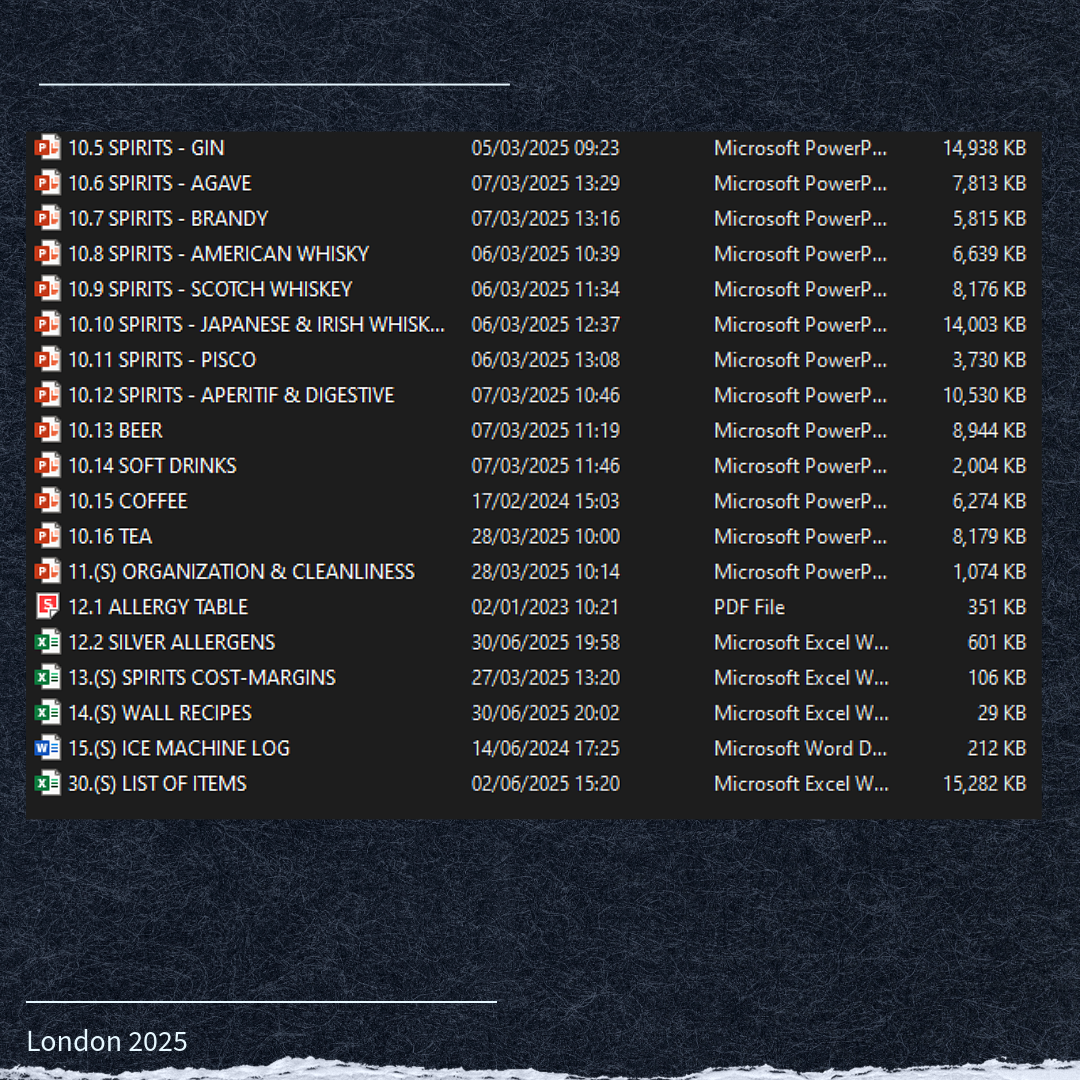Screen dimensions: 1080x1080
Task: Select file name 10.7 SPIRITS - BRANDY
Action: tap(168, 218)
